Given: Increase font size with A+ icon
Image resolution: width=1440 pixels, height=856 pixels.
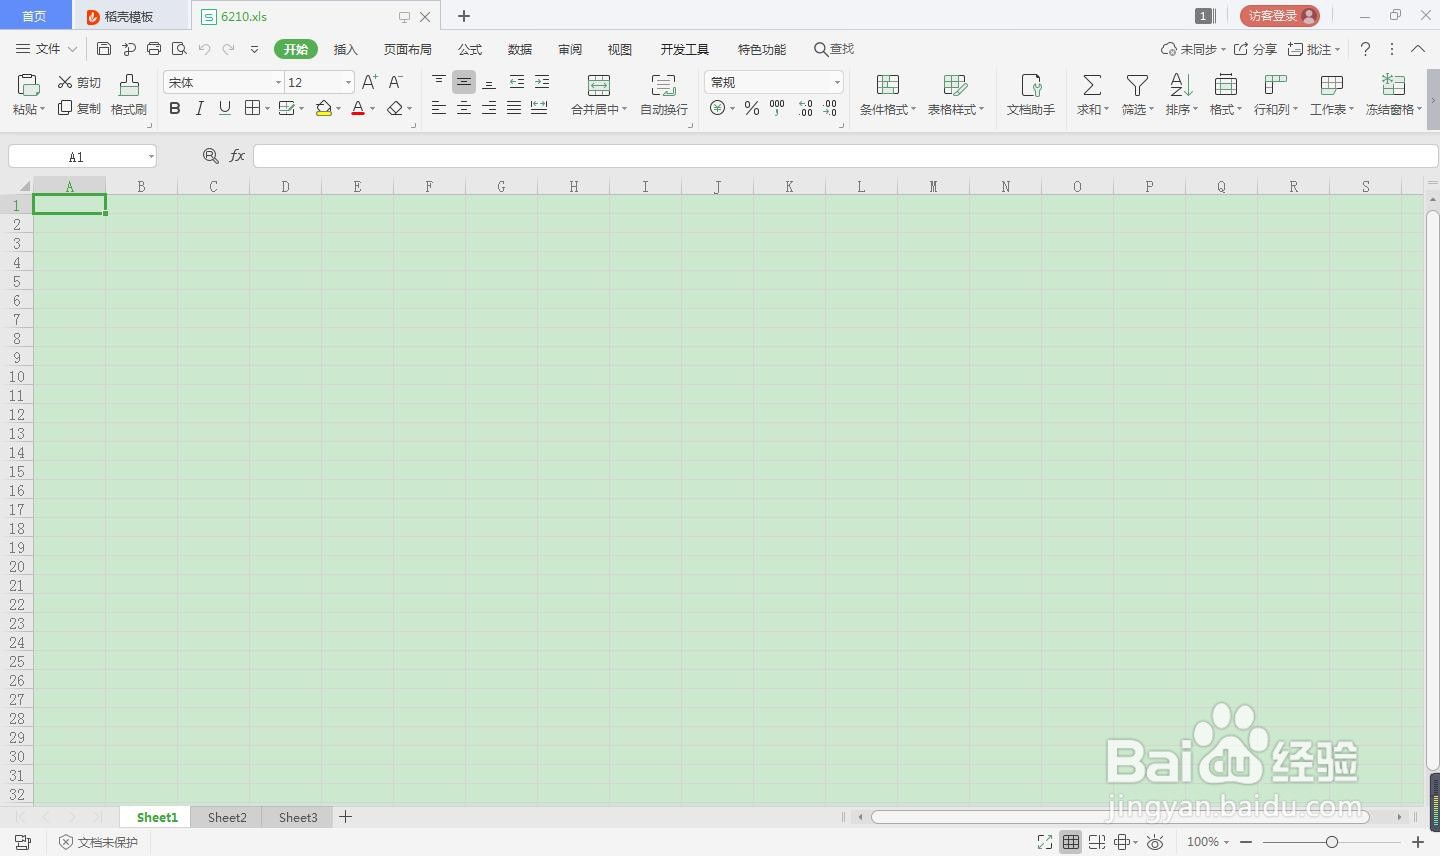Looking at the screenshot, I should click(x=369, y=82).
